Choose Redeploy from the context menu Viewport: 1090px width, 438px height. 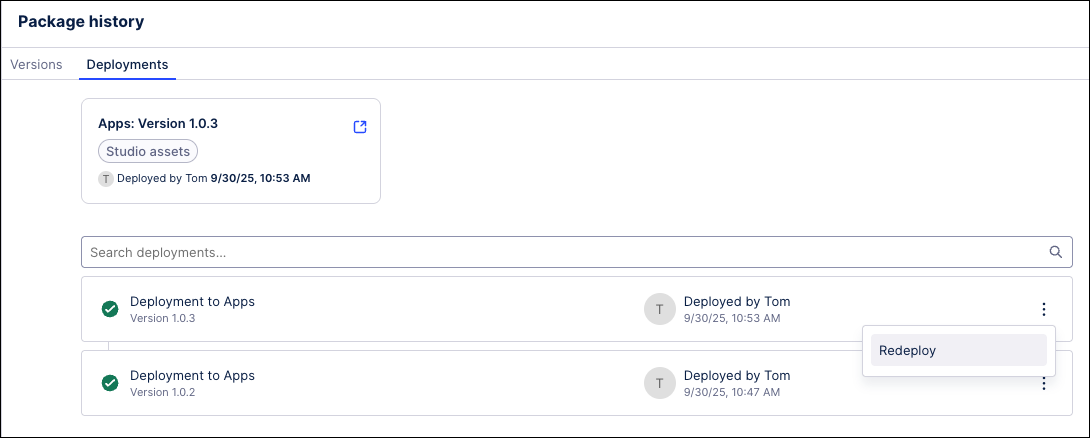[958, 350]
